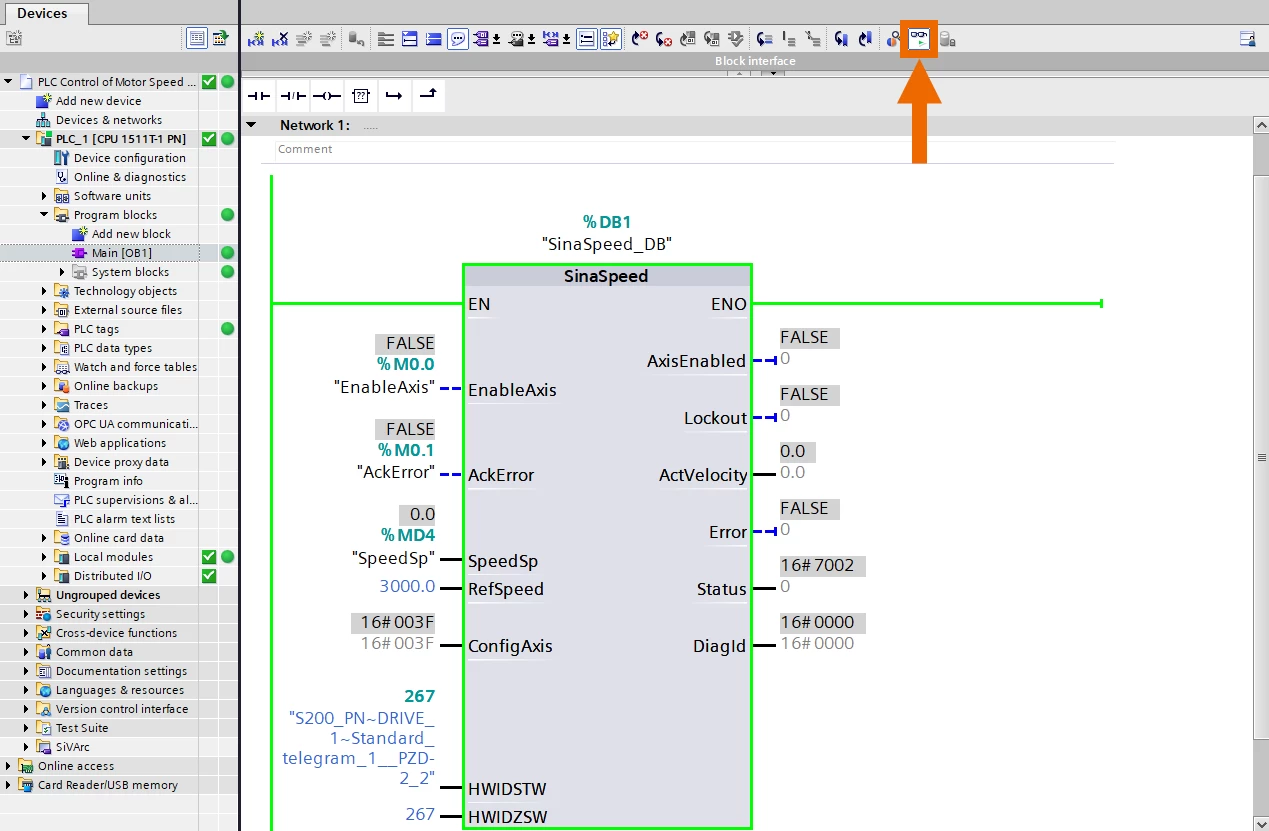Screen dimensions: 1269x831
Task: Click the green checkmark status for PLC_1
Action: (x=209, y=139)
